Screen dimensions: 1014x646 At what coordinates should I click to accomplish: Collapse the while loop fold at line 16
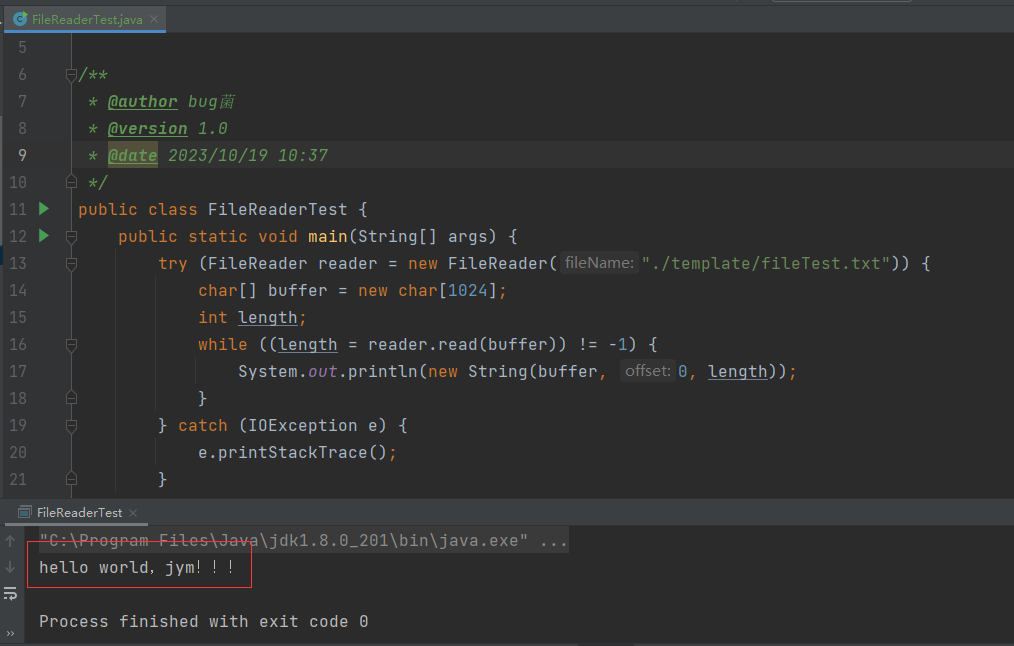coord(72,345)
